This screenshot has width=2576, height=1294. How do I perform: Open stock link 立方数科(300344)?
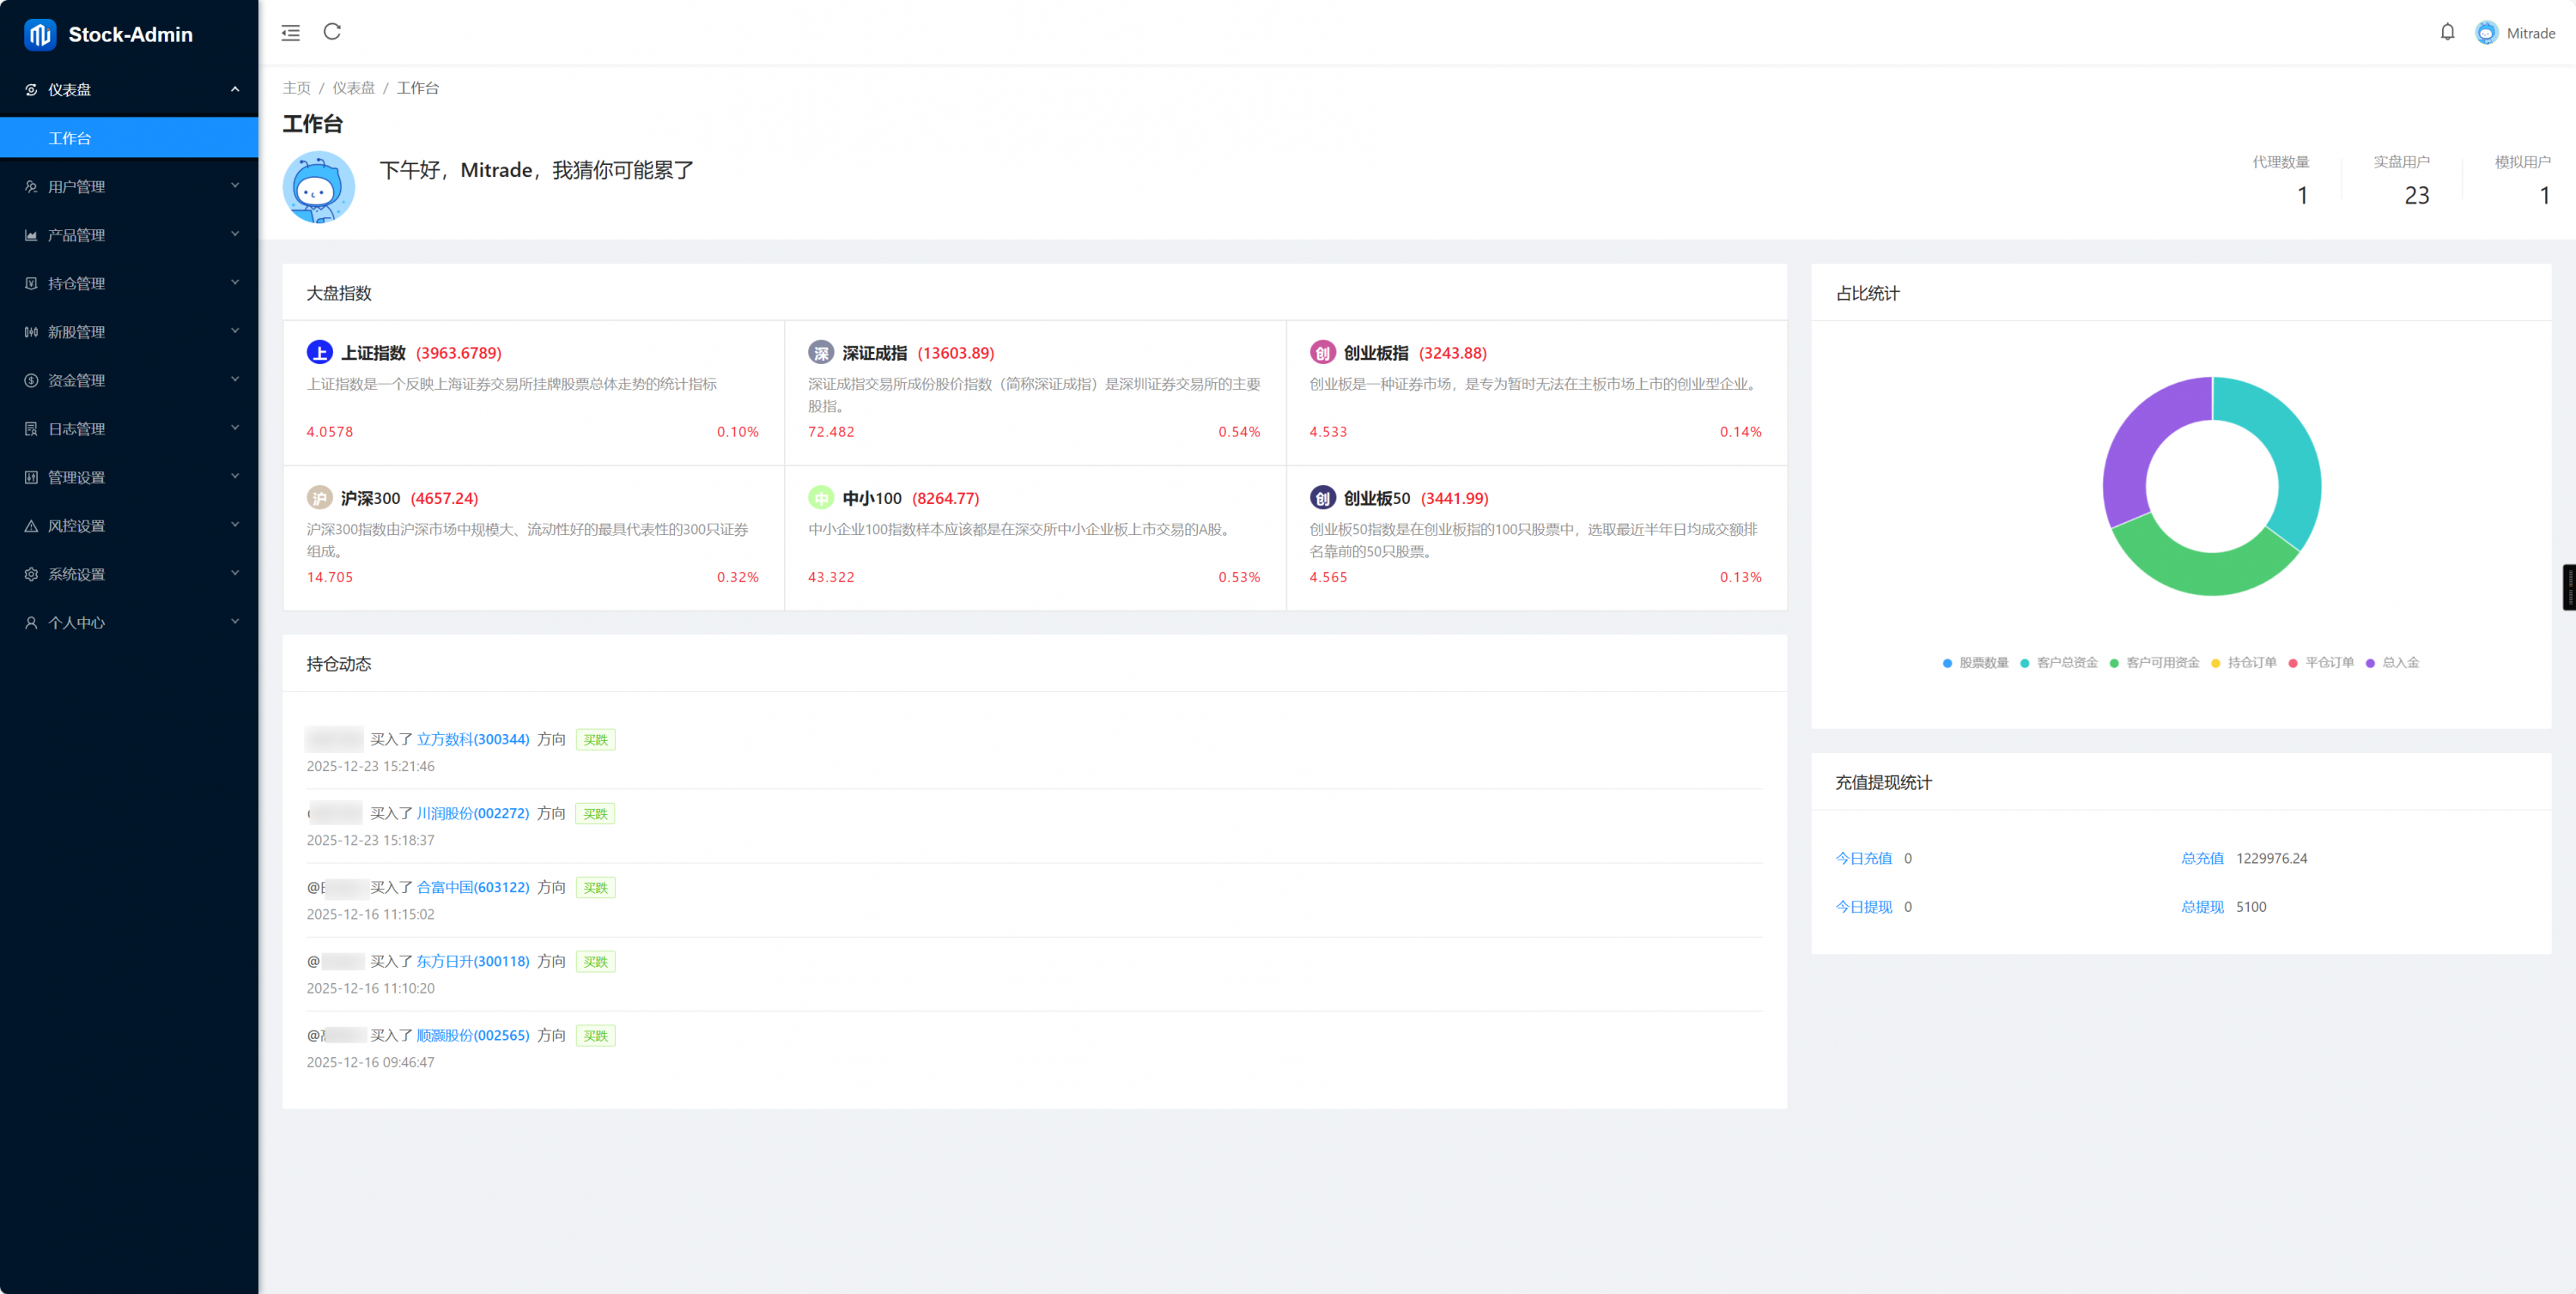[472, 739]
